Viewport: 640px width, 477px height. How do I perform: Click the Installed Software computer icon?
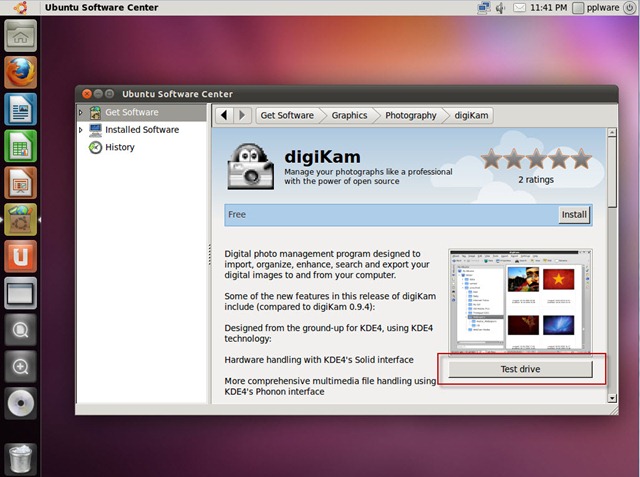[95, 130]
